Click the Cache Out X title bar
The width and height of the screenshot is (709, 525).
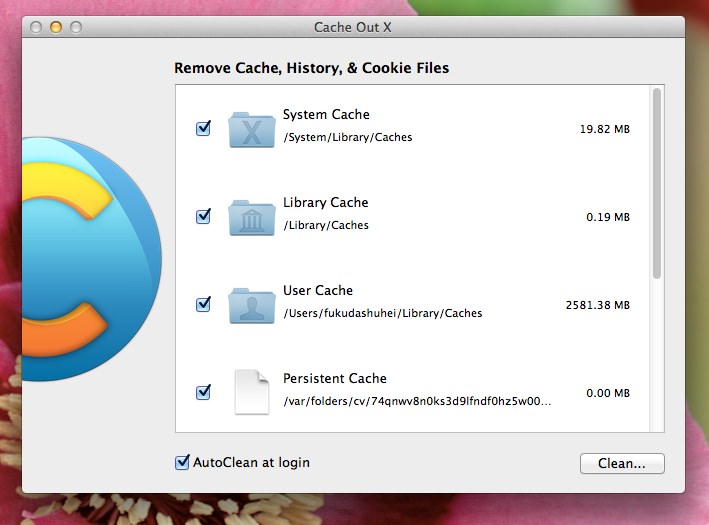point(353,27)
